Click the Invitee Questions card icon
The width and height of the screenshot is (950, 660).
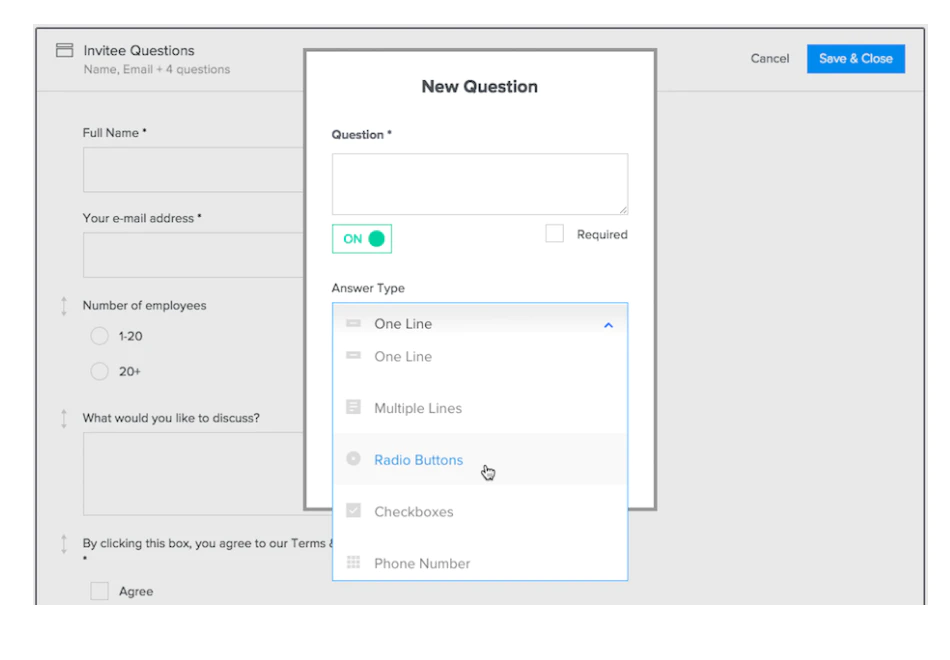tap(64, 51)
